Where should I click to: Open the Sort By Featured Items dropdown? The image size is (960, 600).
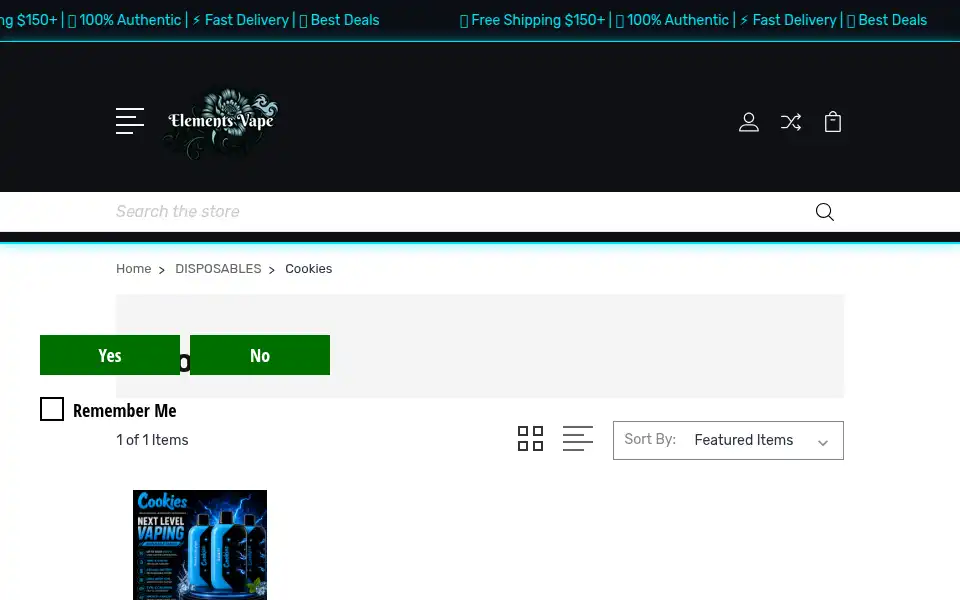(x=728, y=440)
